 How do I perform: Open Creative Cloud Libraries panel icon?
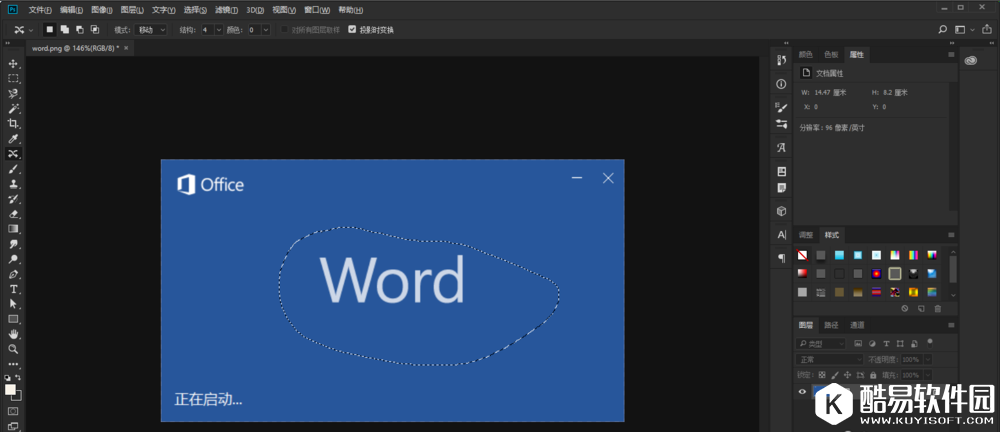970,61
